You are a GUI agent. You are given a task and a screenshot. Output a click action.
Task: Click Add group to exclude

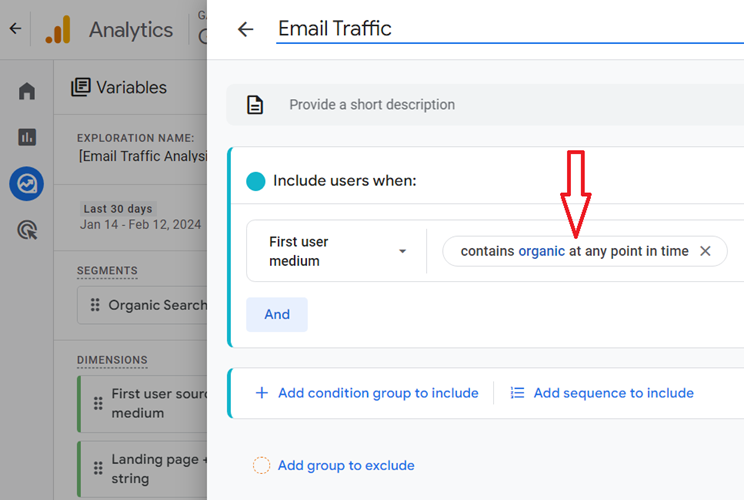(346, 465)
